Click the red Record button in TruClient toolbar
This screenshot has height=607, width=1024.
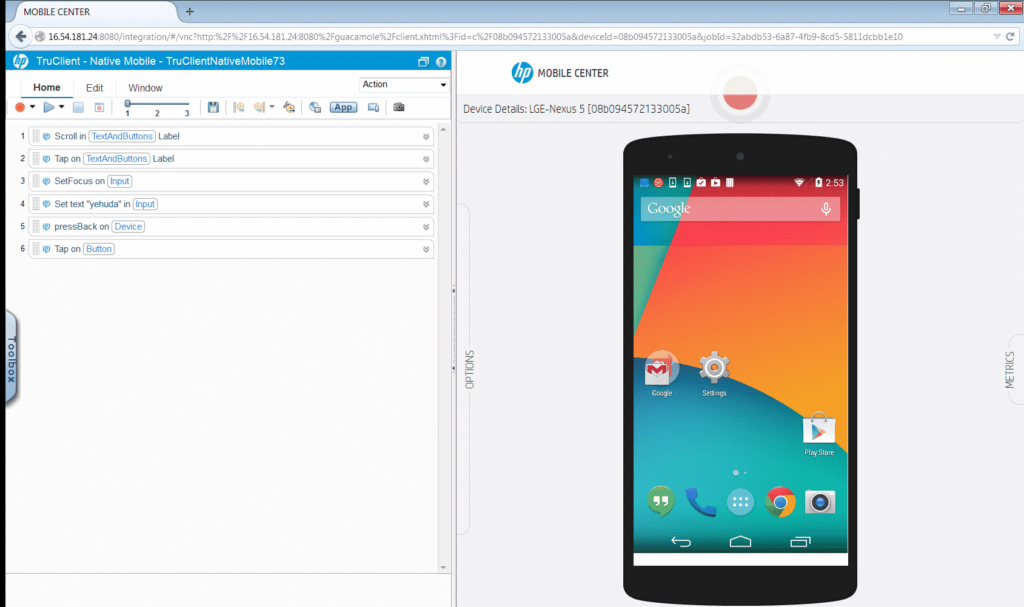pos(20,107)
